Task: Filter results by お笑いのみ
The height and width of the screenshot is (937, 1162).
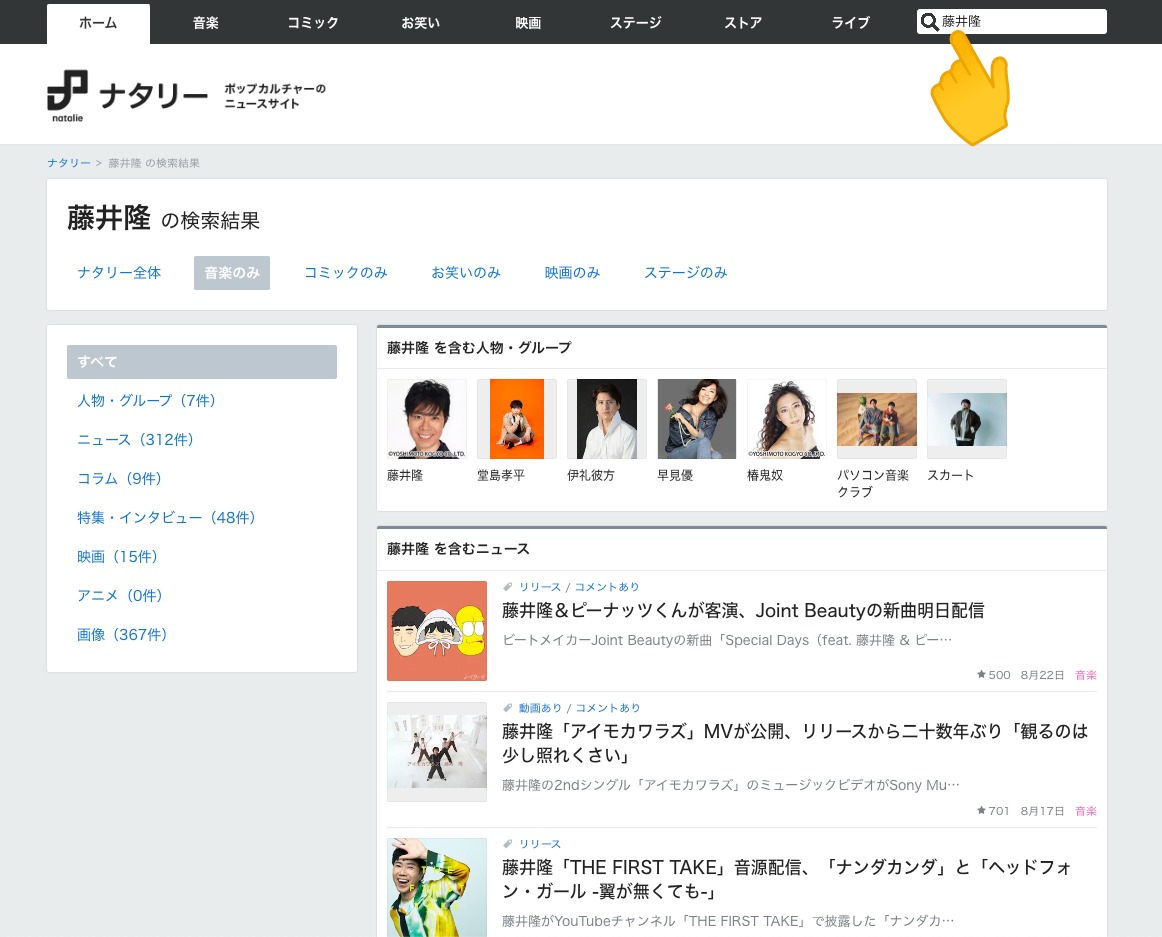Action: 466,272
